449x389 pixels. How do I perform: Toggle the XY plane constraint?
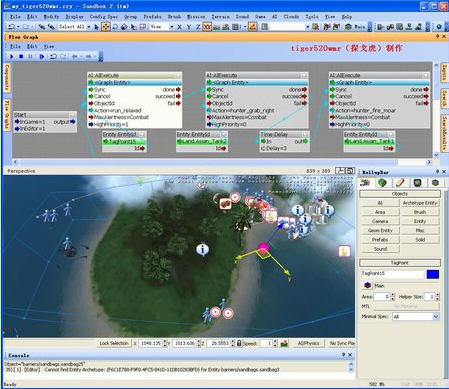pos(207,27)
